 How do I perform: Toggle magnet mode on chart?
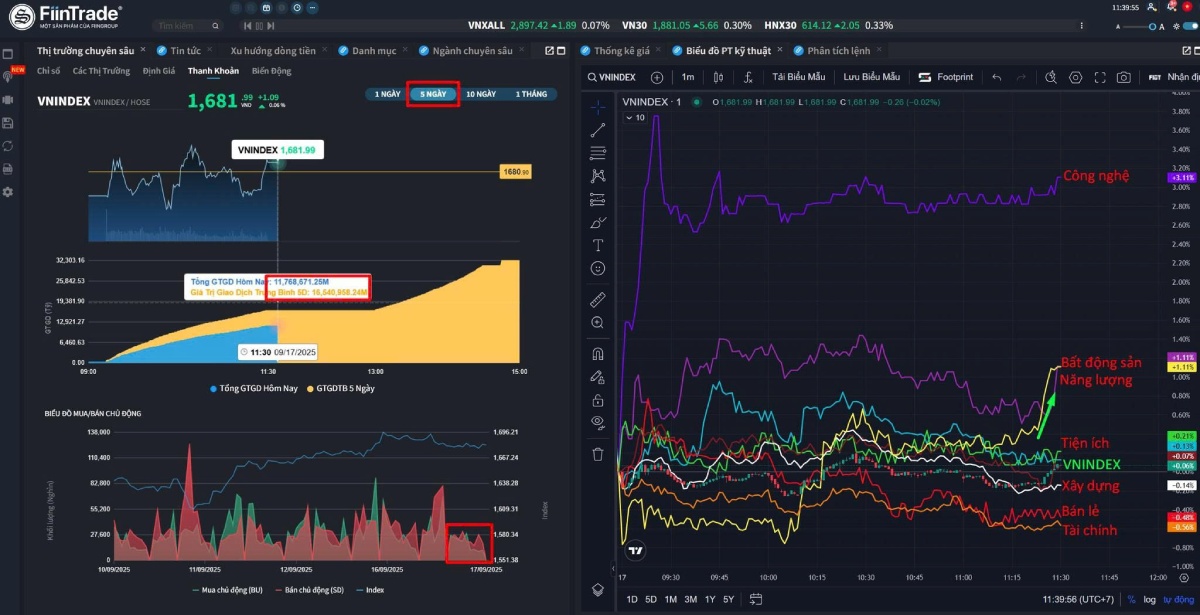[x=597, y=353]
